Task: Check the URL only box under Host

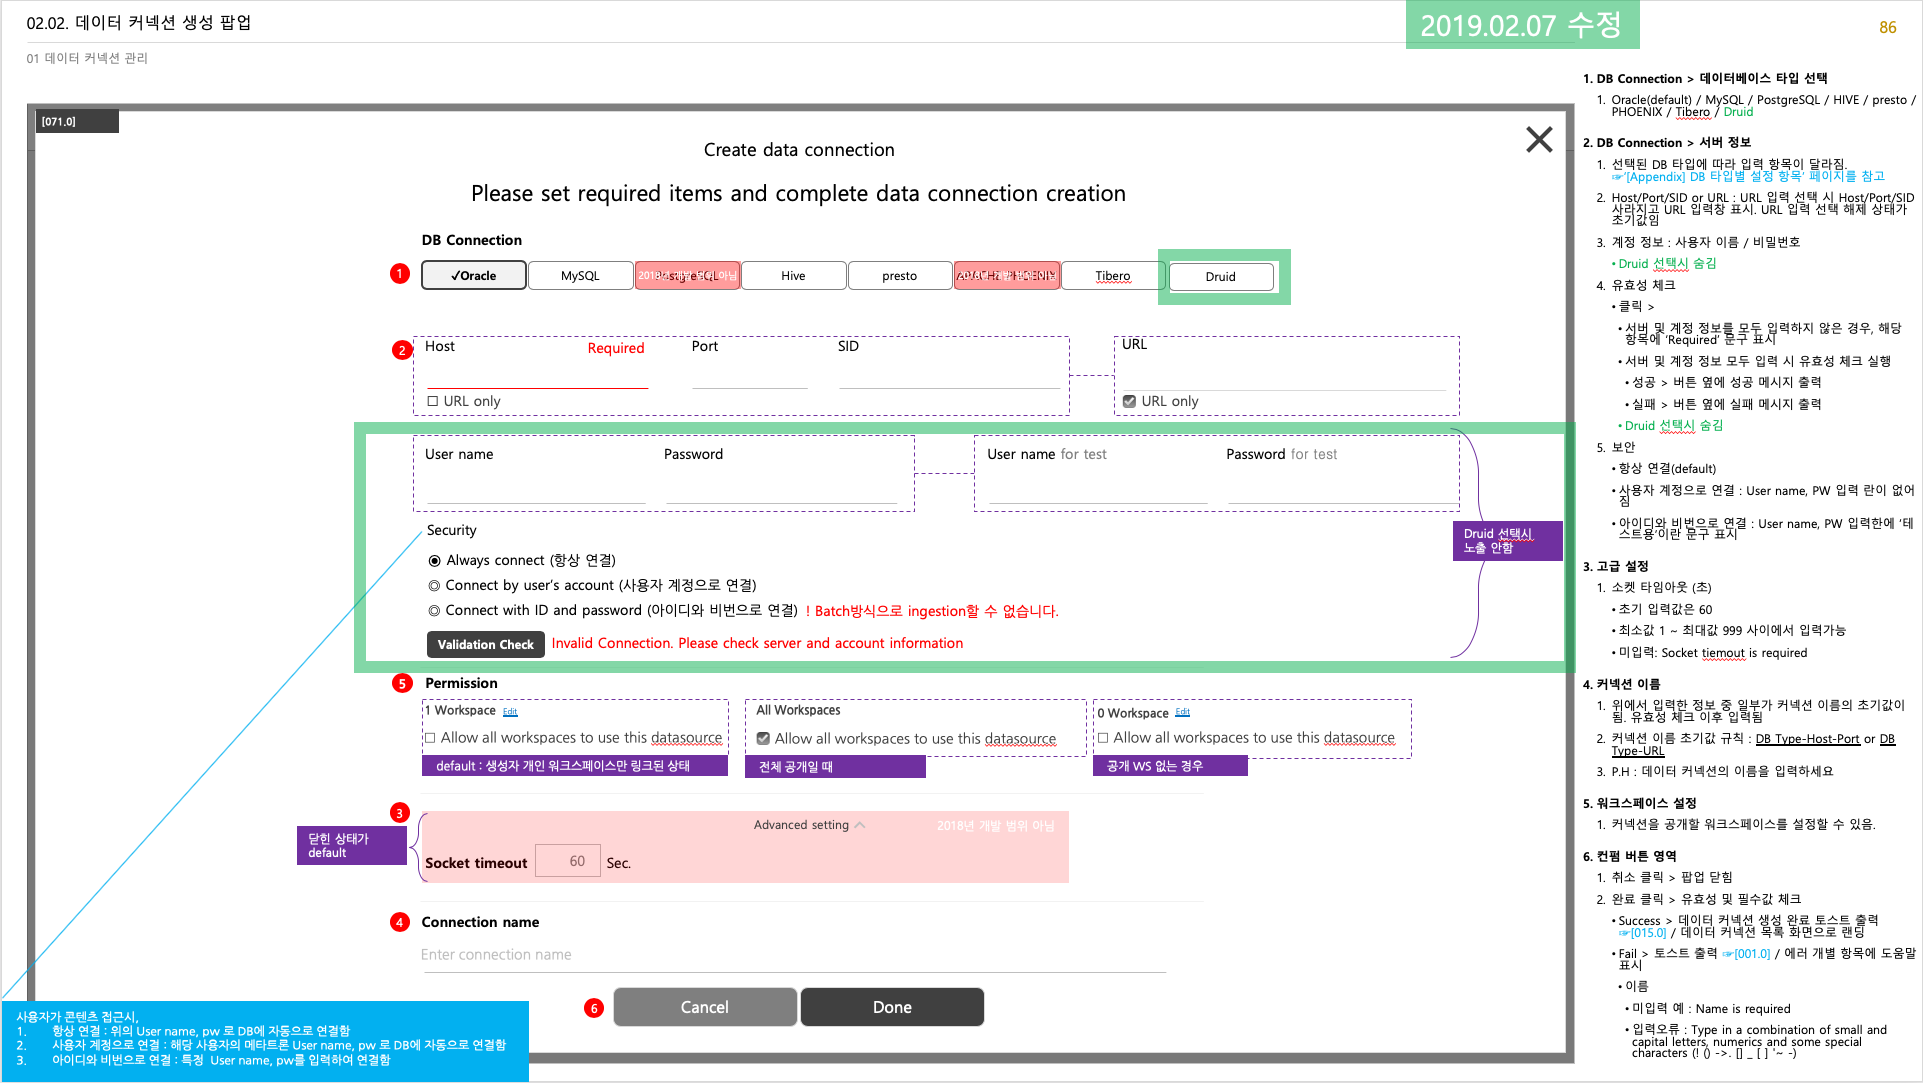Action: [433, 401]
